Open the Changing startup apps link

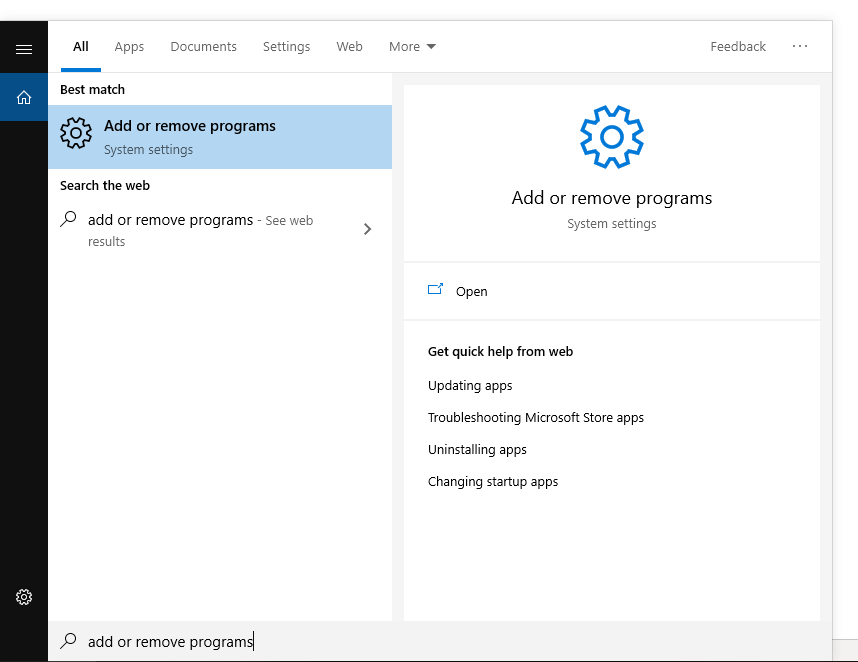pyautogui.click(x=492, y=481)
